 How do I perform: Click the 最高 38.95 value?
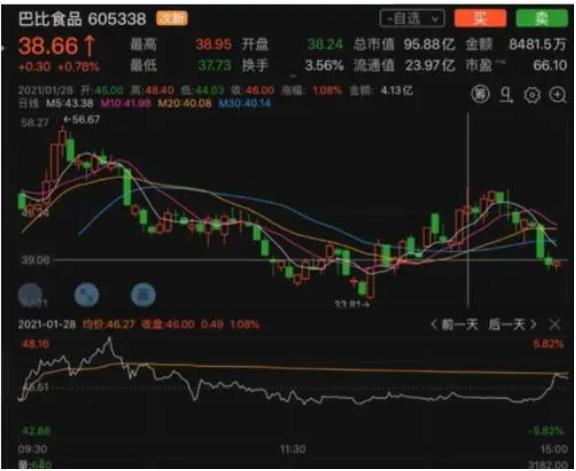[213, 45]
